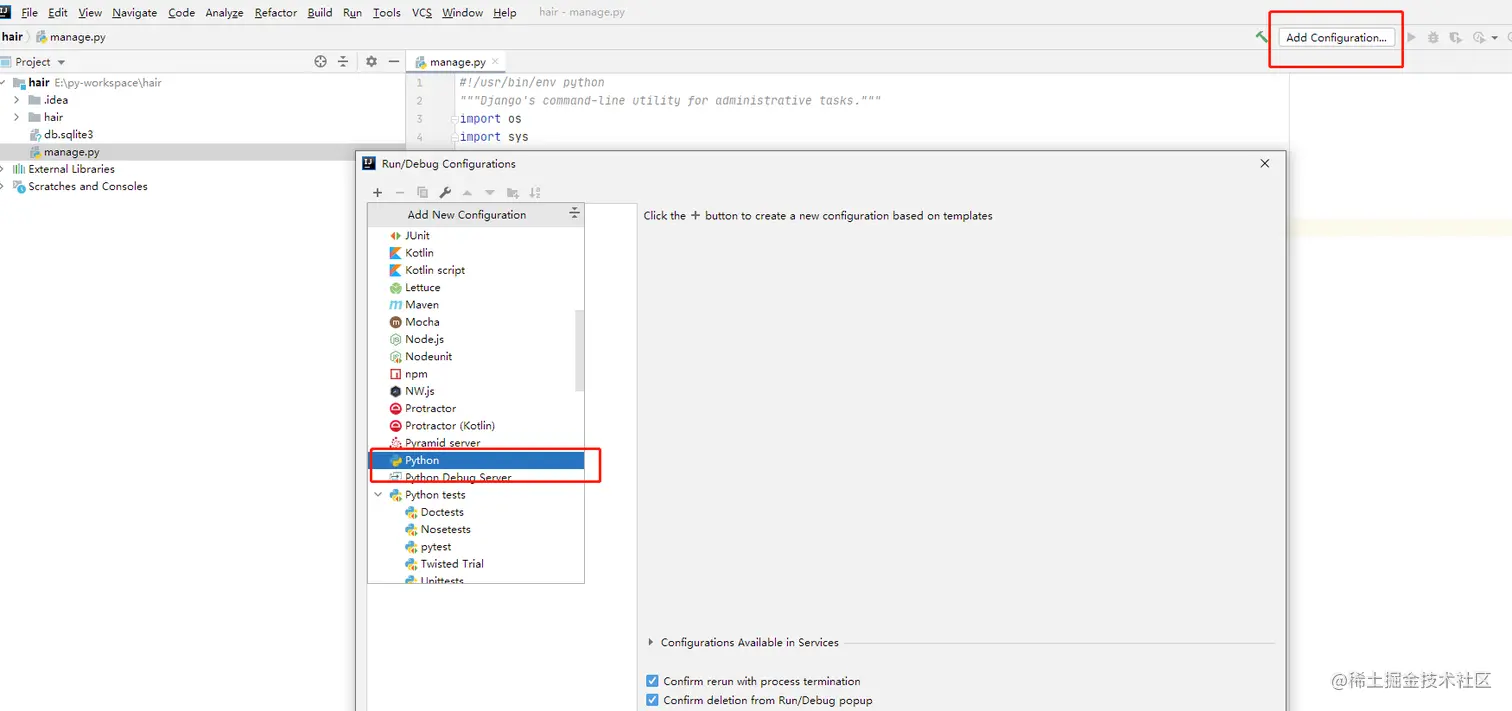Viewport: 1512px width, 711px height.
Task: Close the manage.py editor tab
Action: pyautogui.click(x=495, y=61)
